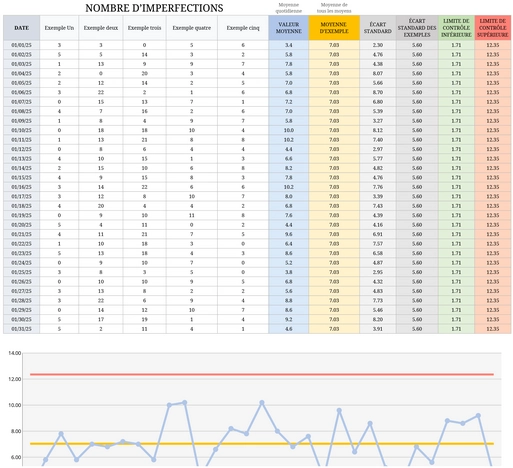Click the 'Moyenne de tous les moyens' caption

[x=334, y=8]
